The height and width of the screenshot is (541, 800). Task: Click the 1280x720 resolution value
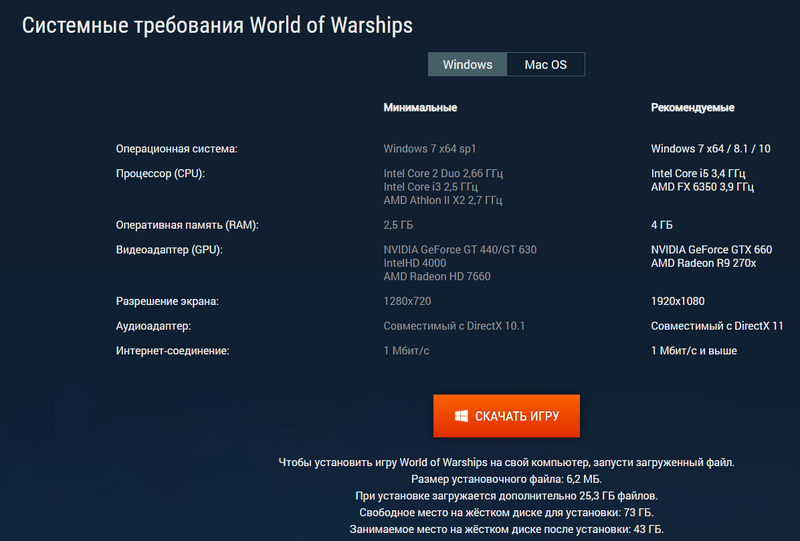click(x=407, y=302)
